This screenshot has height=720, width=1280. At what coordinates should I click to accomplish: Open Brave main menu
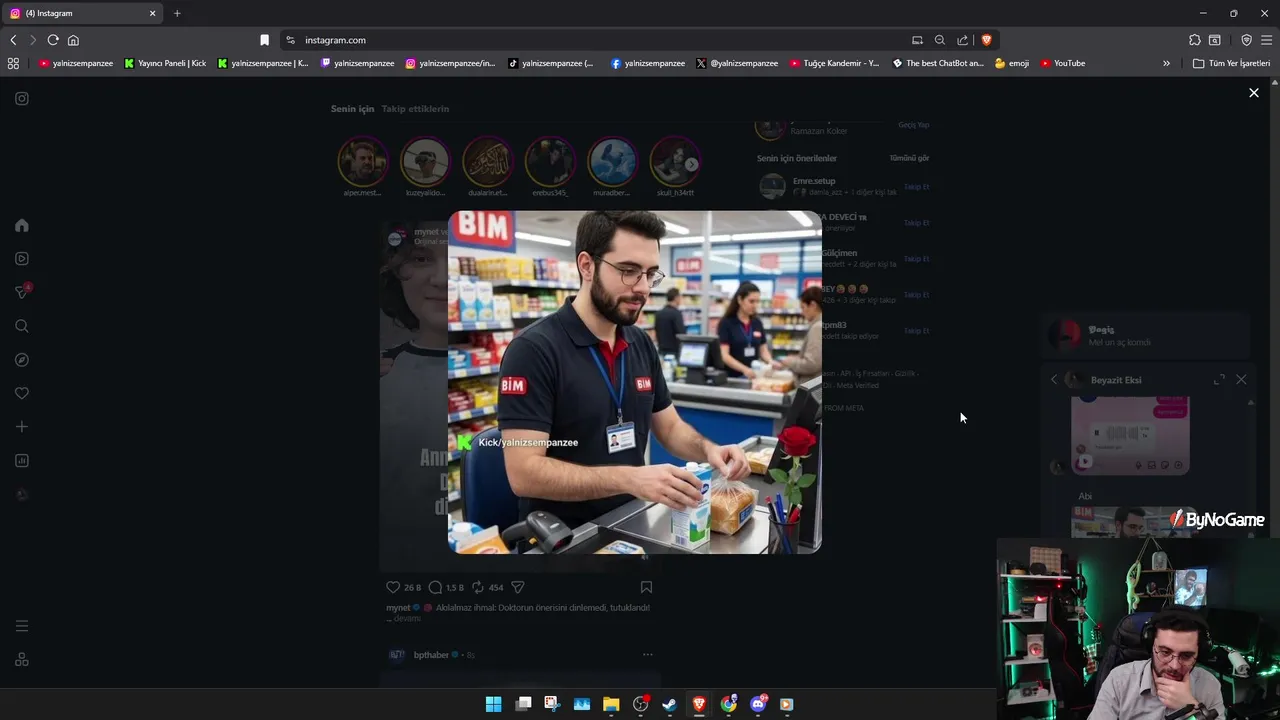(1266, 40)
